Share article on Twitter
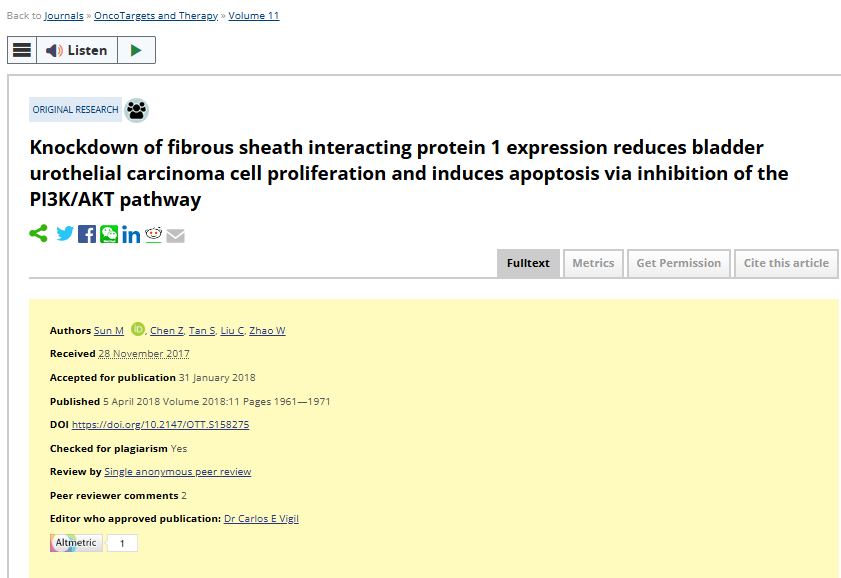 click(65, 234)
